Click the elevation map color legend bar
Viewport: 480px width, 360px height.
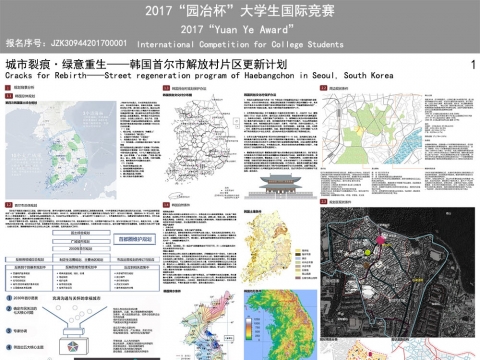249,329
